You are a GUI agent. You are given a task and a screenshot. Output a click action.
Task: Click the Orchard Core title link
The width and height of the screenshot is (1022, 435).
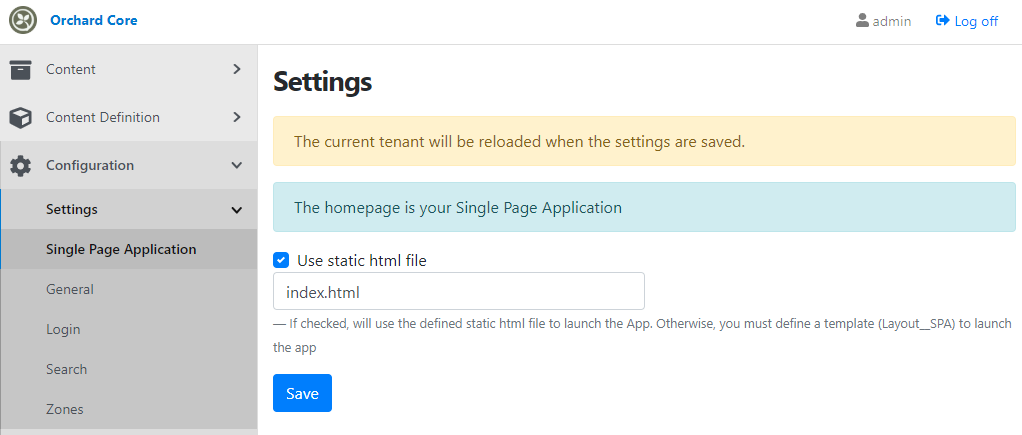pos(94,20)
